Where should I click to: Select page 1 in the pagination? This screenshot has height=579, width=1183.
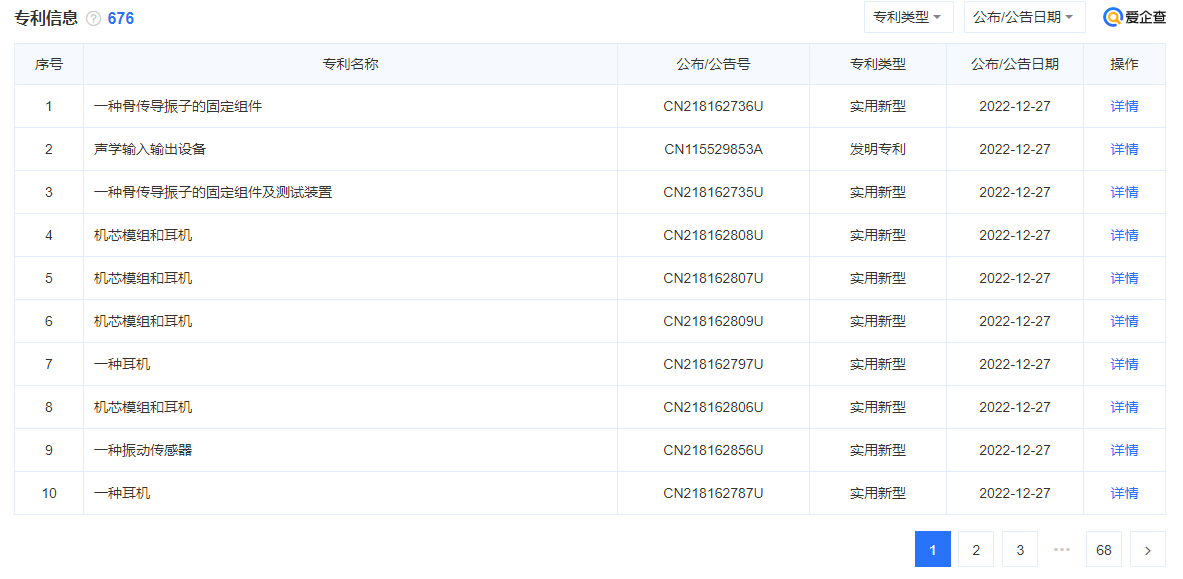(933, 550)
